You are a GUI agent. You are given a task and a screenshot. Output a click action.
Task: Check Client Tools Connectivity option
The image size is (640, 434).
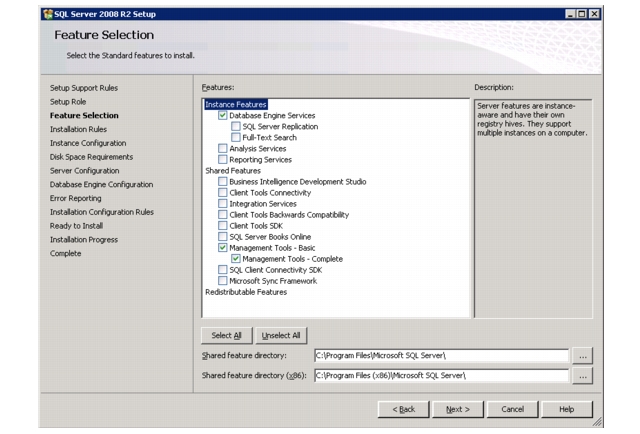click(222, 193)
